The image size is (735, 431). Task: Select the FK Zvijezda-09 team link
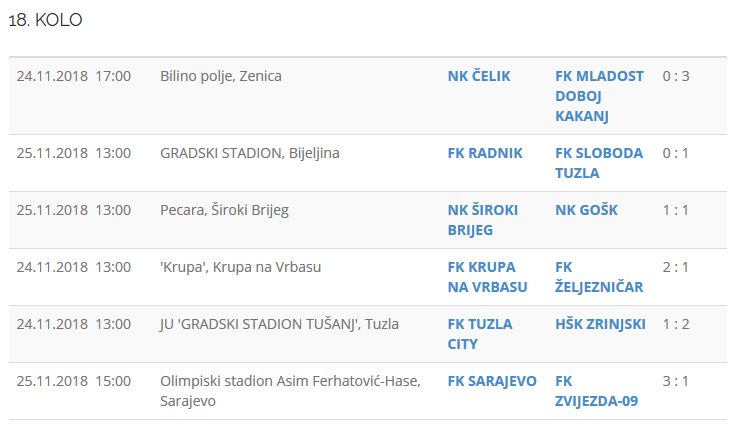(596, 391)
